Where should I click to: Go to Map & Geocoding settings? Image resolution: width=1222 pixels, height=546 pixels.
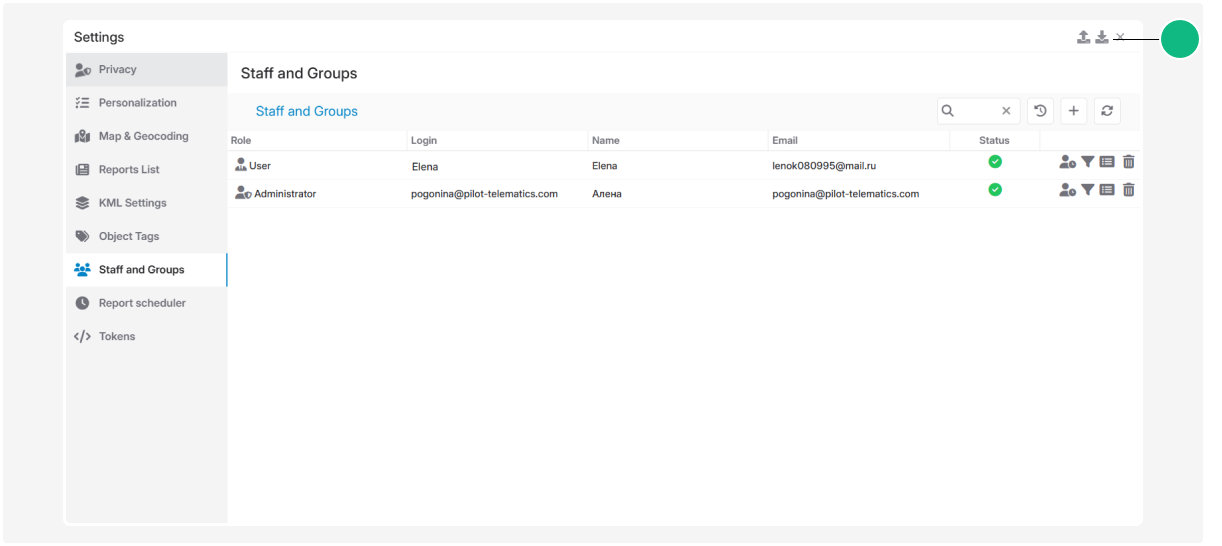pos(143,136)
